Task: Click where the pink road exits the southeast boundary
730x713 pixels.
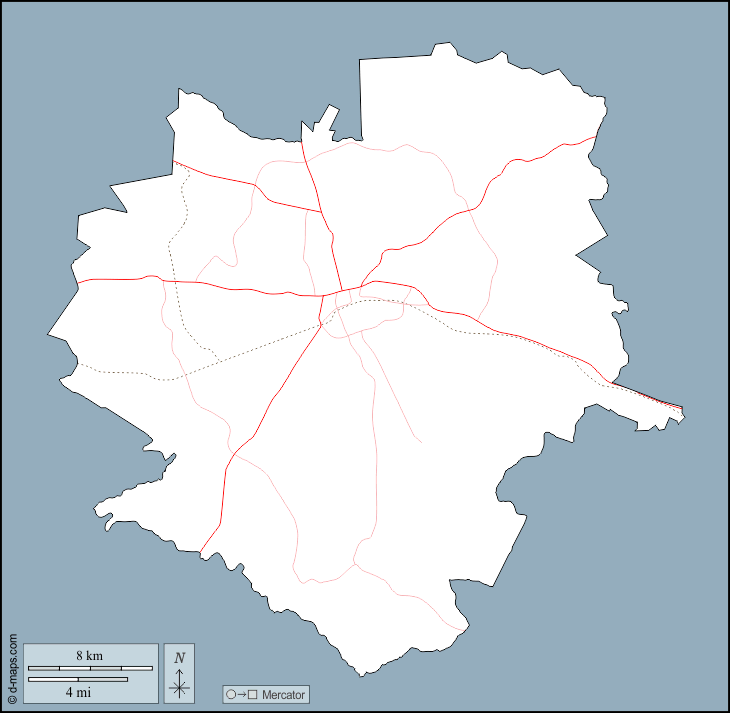Action: 466,628
